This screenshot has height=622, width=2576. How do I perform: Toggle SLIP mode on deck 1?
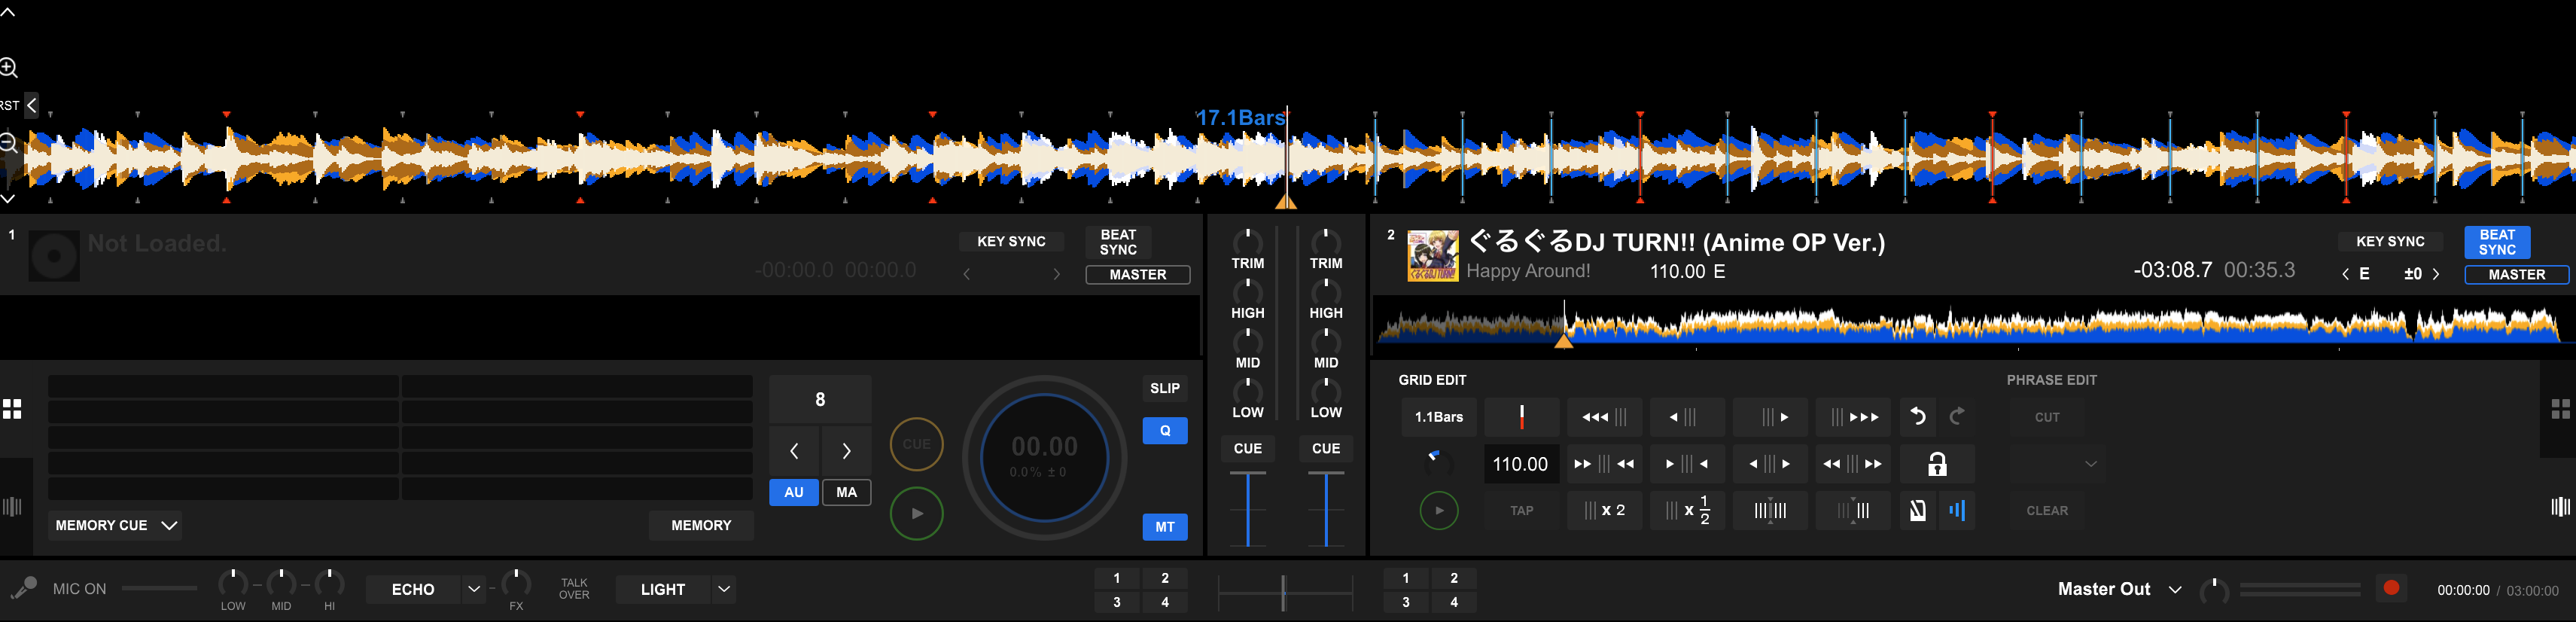(1165, 388)
